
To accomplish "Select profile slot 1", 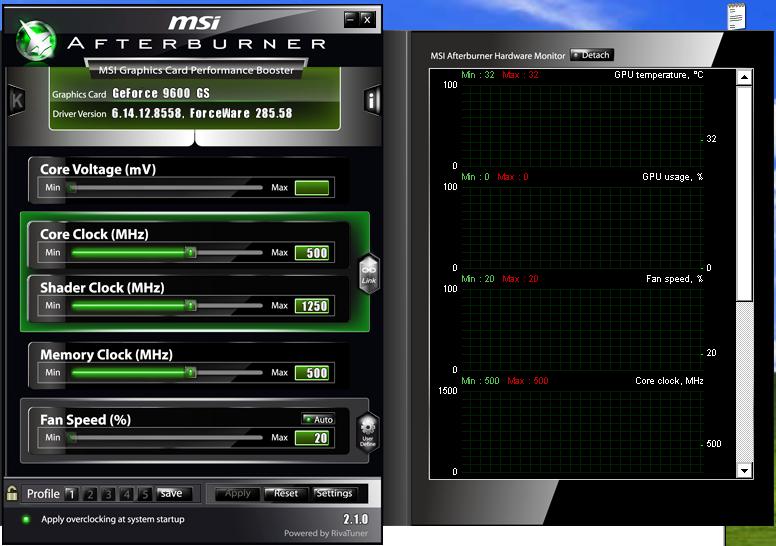I will 71,494.
